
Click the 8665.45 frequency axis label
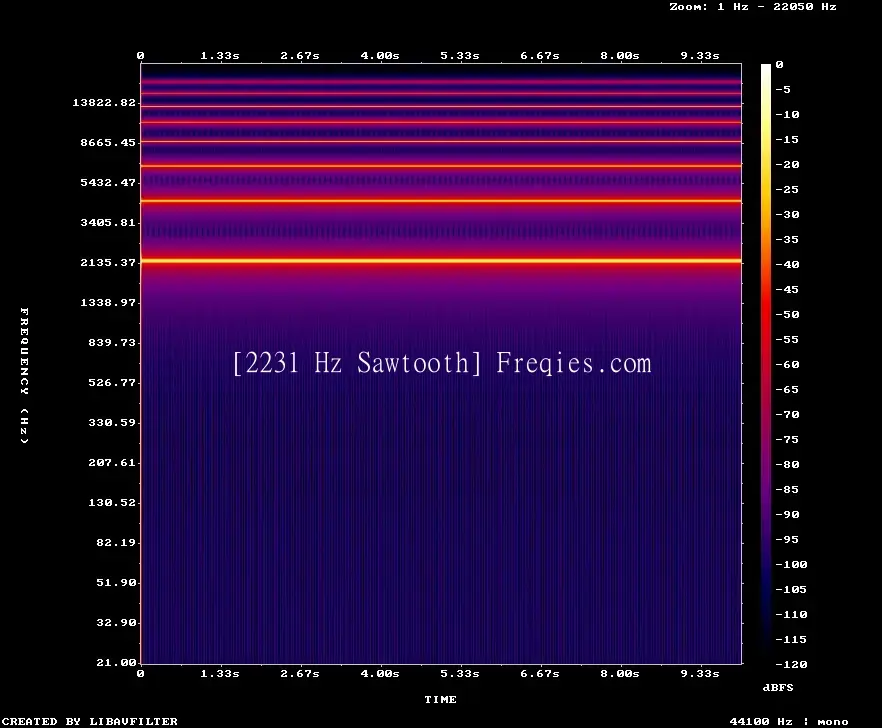click(x=108, y=142)
